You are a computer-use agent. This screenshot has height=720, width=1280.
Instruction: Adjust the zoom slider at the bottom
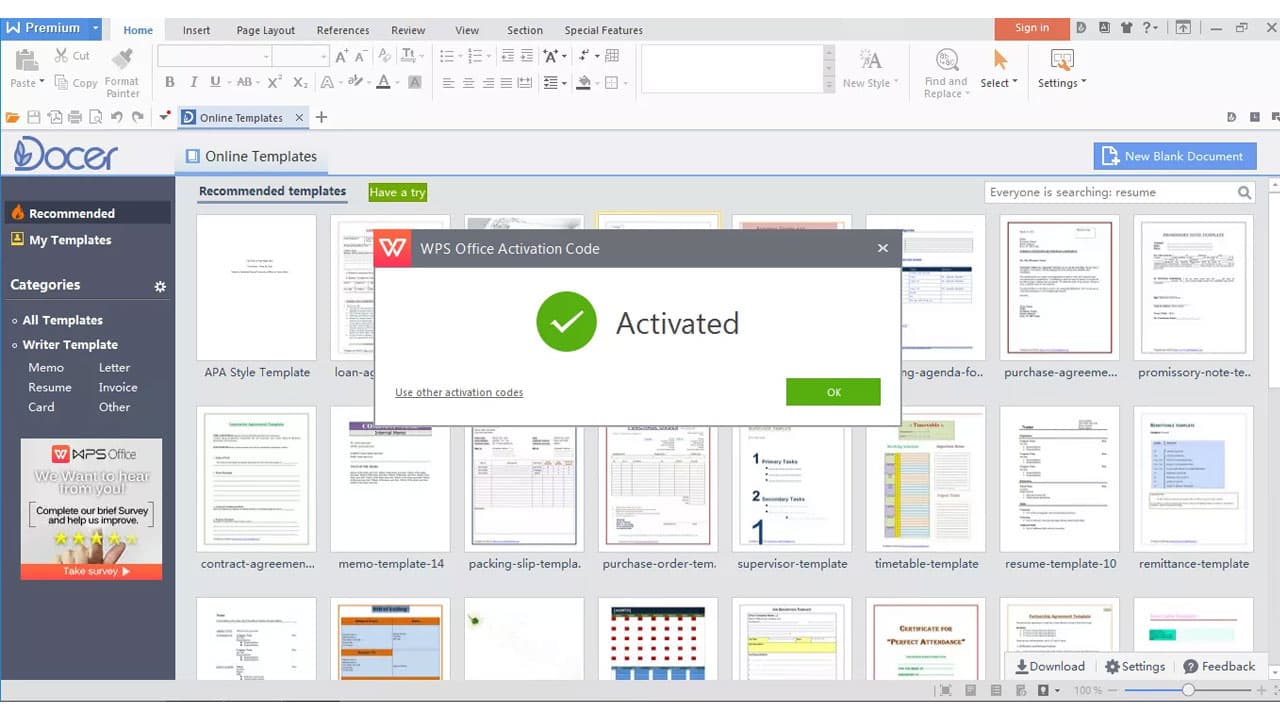click(1187, 689)
